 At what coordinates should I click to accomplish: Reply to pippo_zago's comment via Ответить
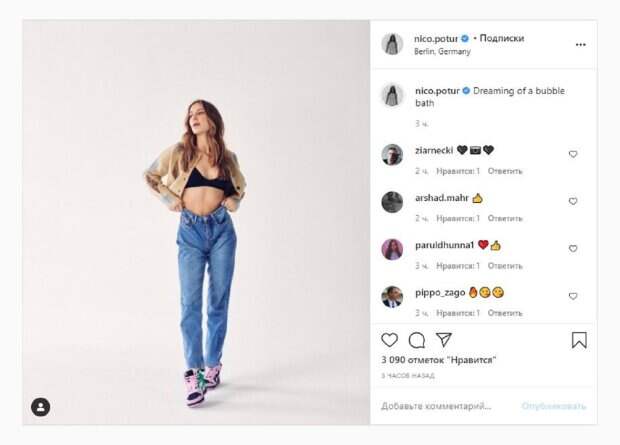click(x=505, y=313)
